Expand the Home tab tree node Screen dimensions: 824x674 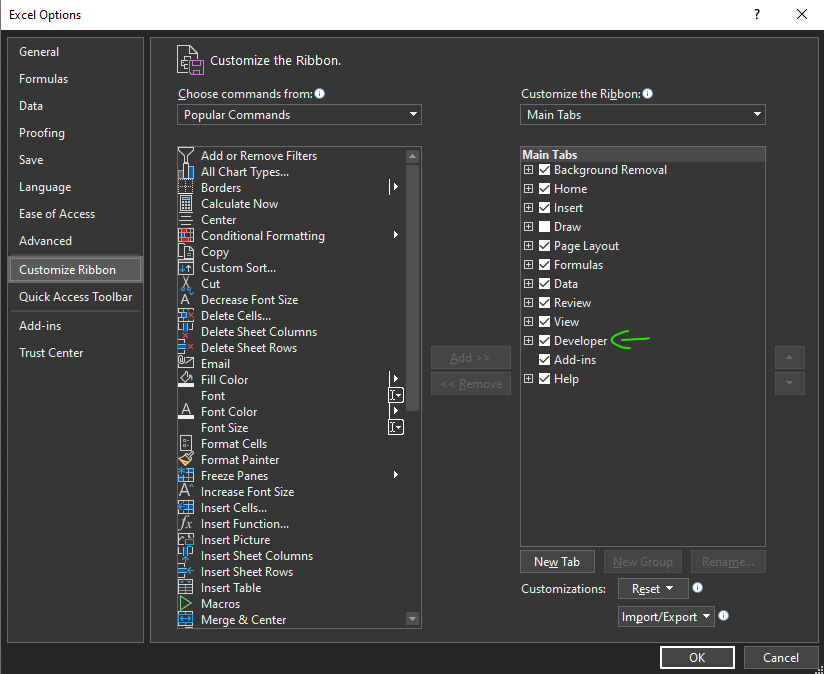click(x=529, y=189)
